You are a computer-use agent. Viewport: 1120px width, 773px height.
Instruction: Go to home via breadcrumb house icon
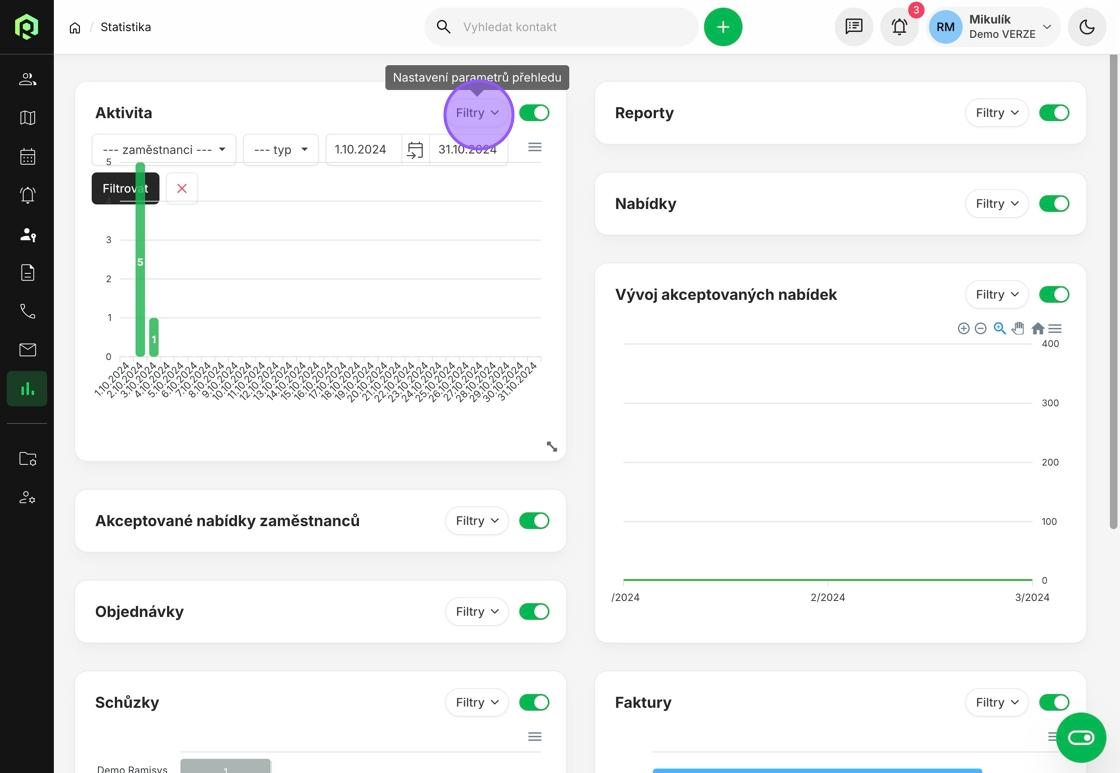click(x=75, y=28)
